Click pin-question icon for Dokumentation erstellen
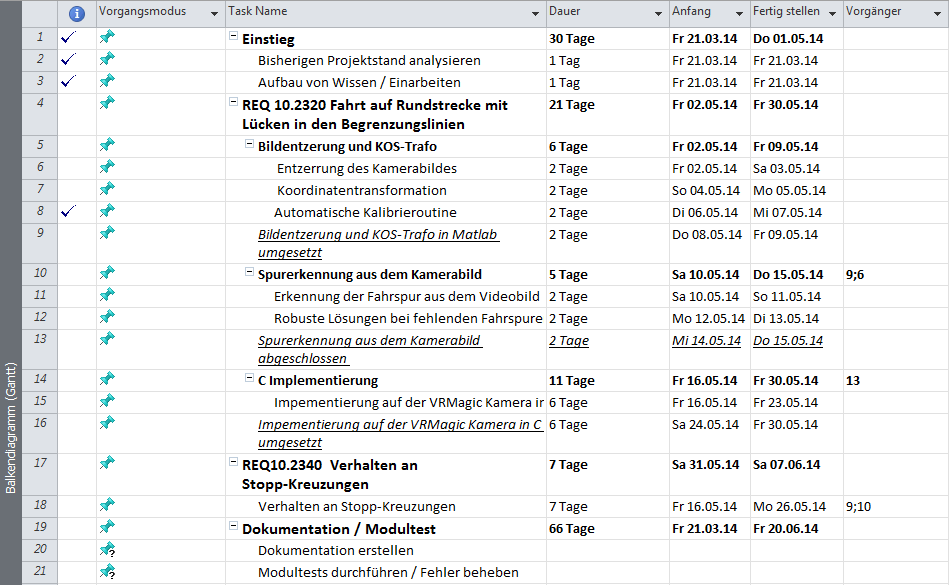The height and width of the screenshot is (585, 949). coord(107,550)
